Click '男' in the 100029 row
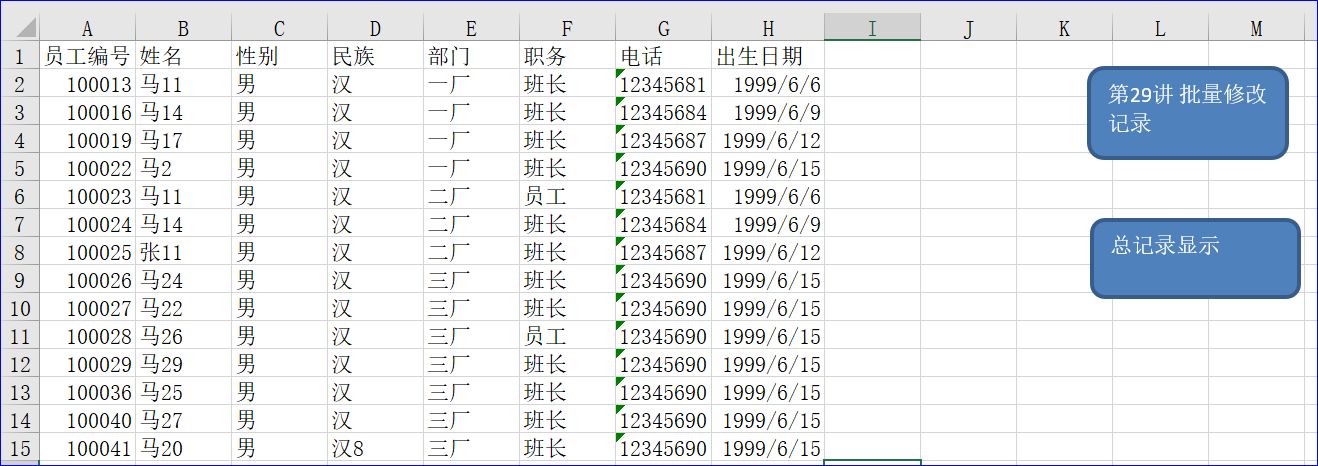Image resolution: width=1318 pixels, height=466 pixels. (x=280, y=364)
